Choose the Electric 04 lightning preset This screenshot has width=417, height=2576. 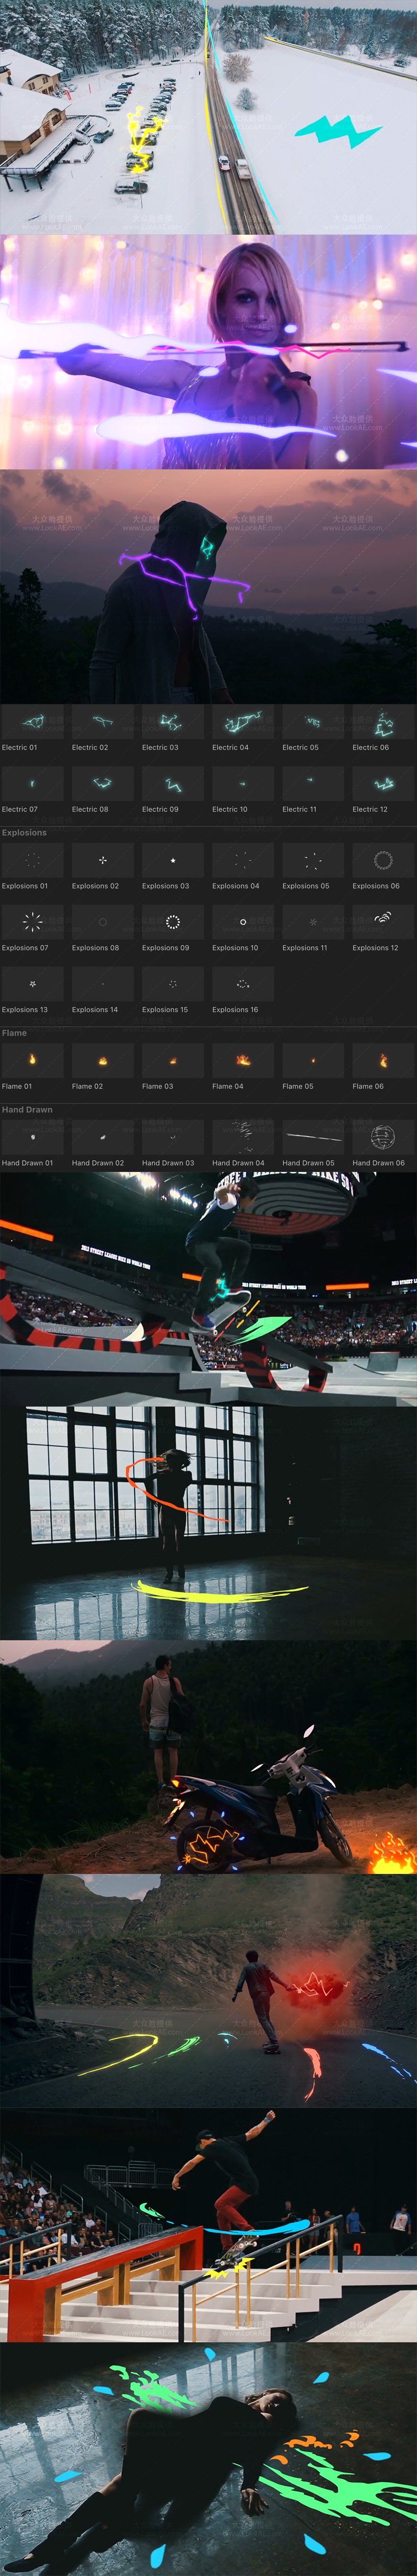pyautogui.click(x=243, y=722)
